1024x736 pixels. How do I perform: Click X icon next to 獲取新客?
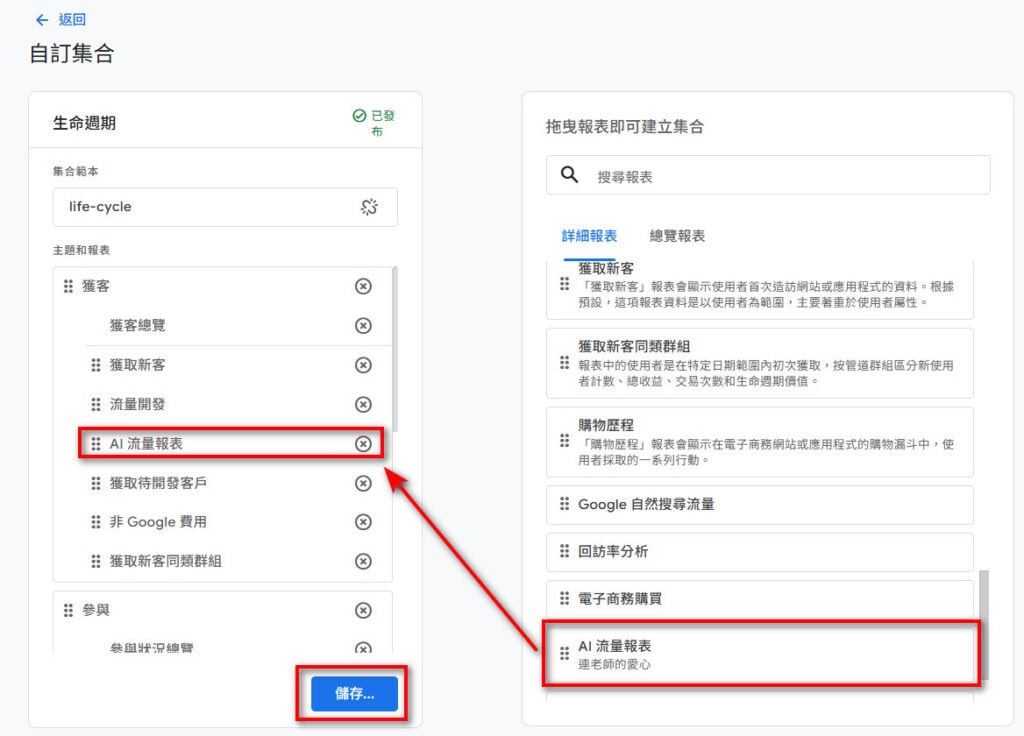[x=363, y=365]
